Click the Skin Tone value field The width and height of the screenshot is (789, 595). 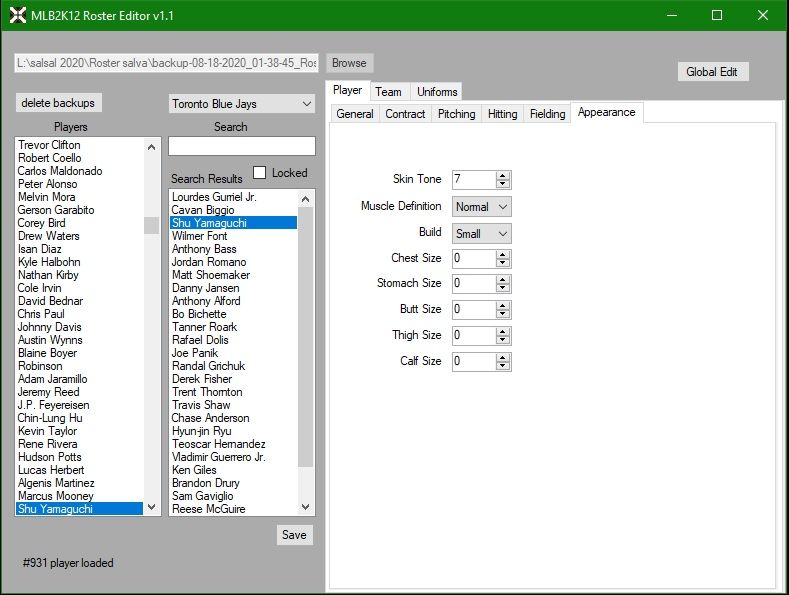474,179
